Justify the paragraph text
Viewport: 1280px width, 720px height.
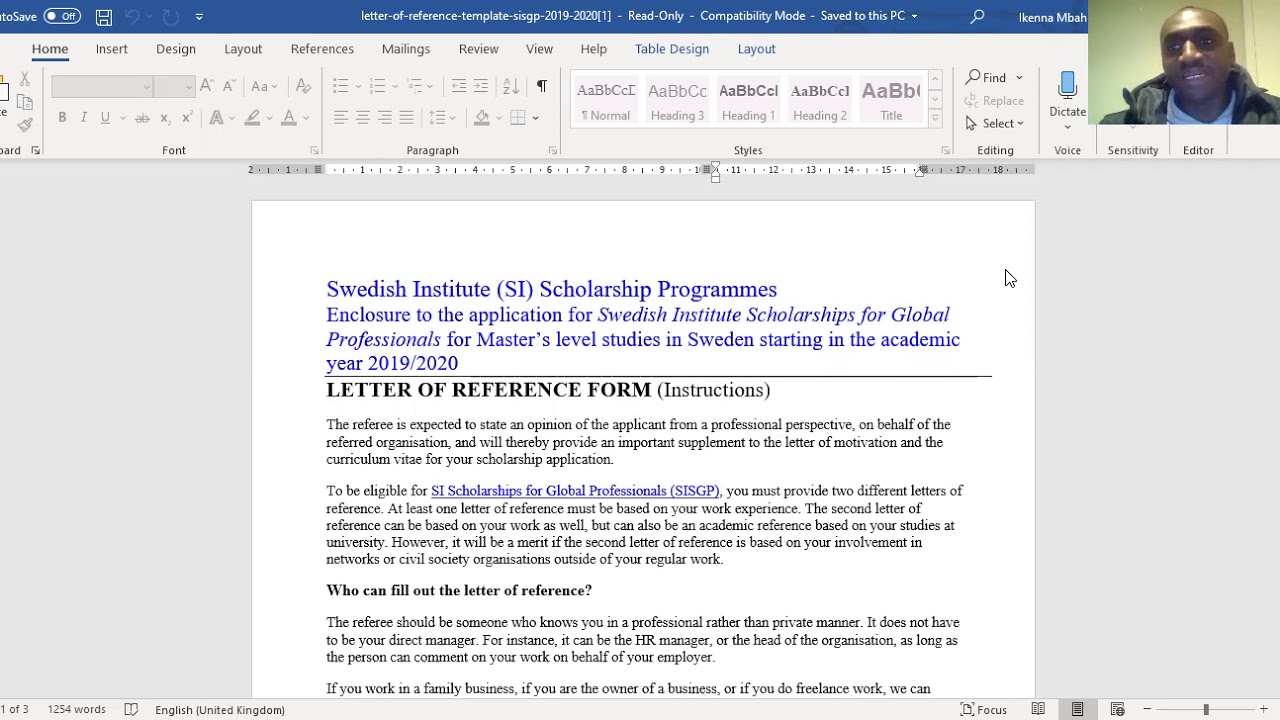click(x=407, y=118)
